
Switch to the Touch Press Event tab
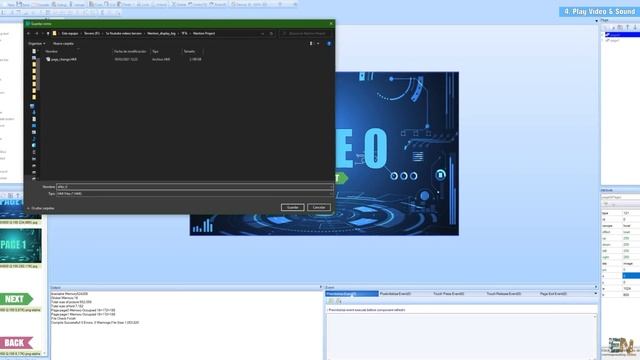pyautogui.click(x=449, y=294)
